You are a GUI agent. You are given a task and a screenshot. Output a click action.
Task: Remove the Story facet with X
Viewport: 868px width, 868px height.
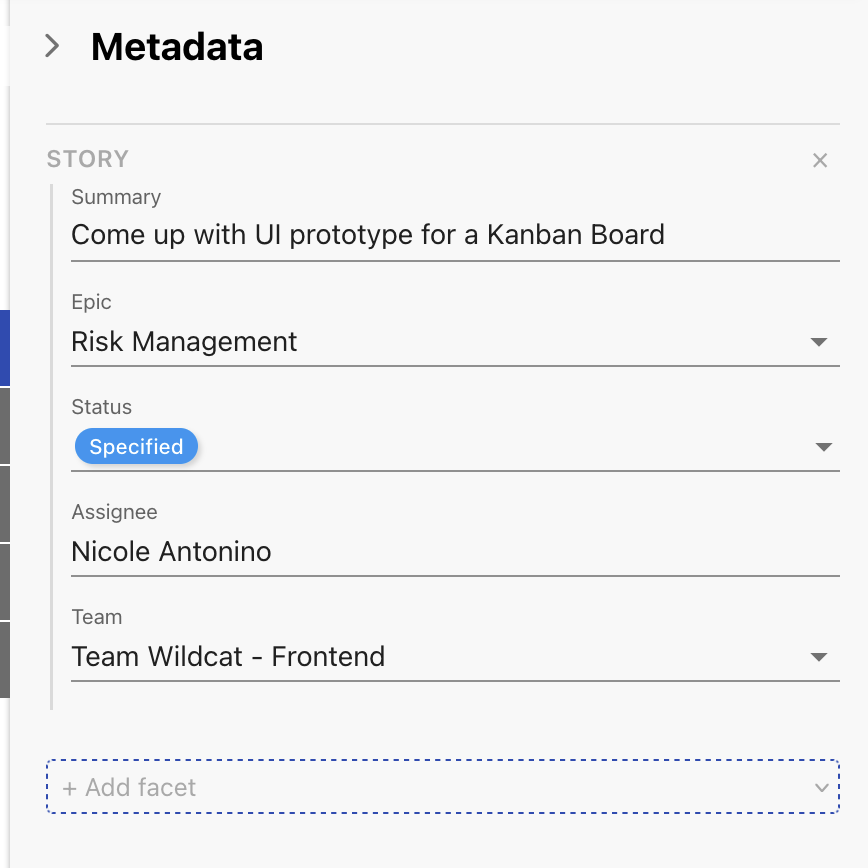[x=820, y=160]
